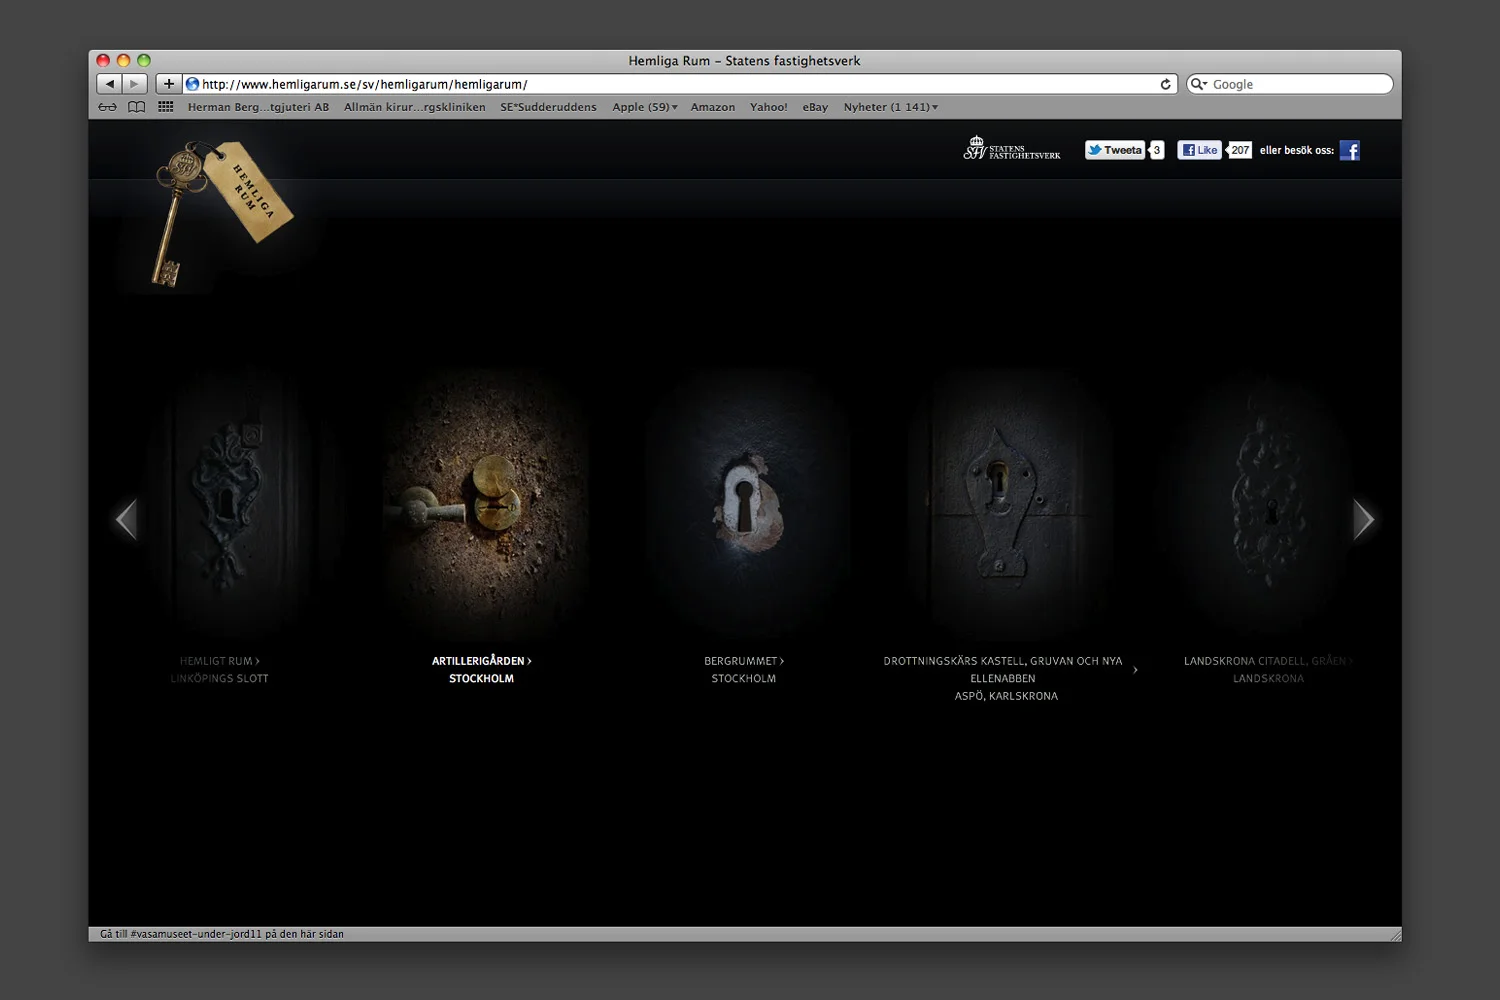Image resolution: width=1500 pixels, height=1000 pixels.
Task: Add a bookmark with the plus button
Action: tap(169, 84)
